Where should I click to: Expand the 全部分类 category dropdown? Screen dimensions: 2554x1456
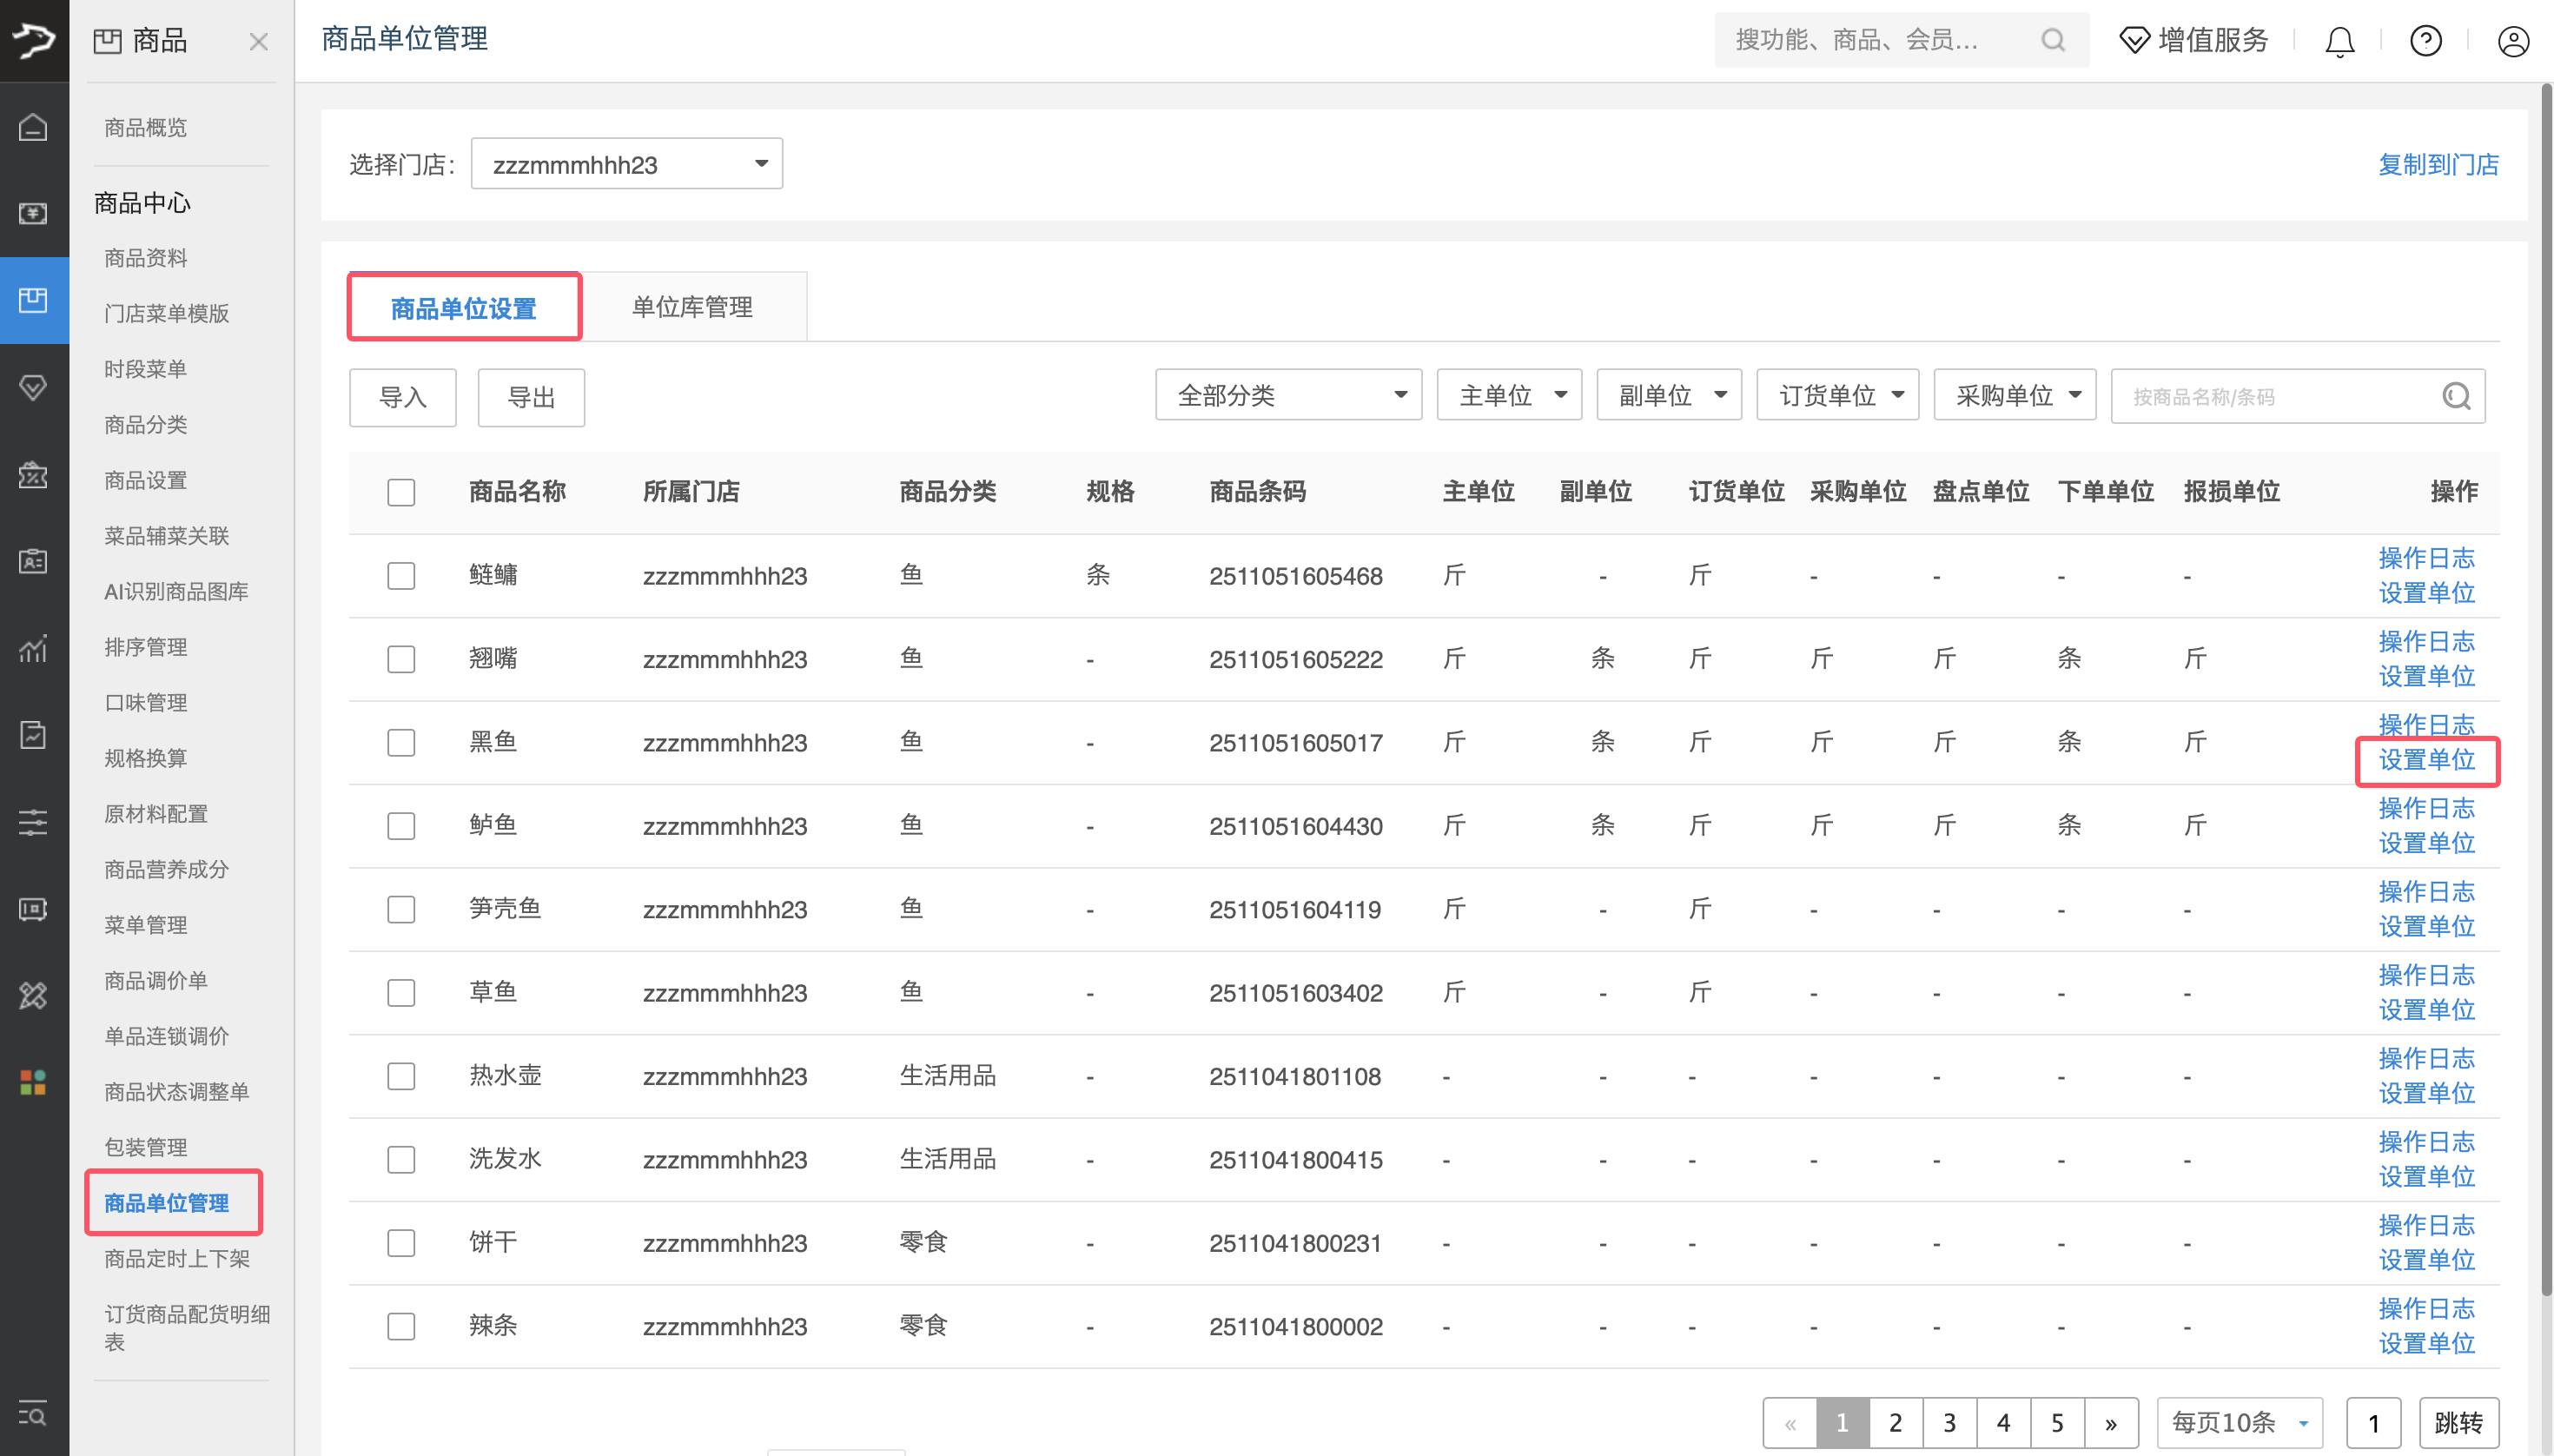click(1287, 396)
